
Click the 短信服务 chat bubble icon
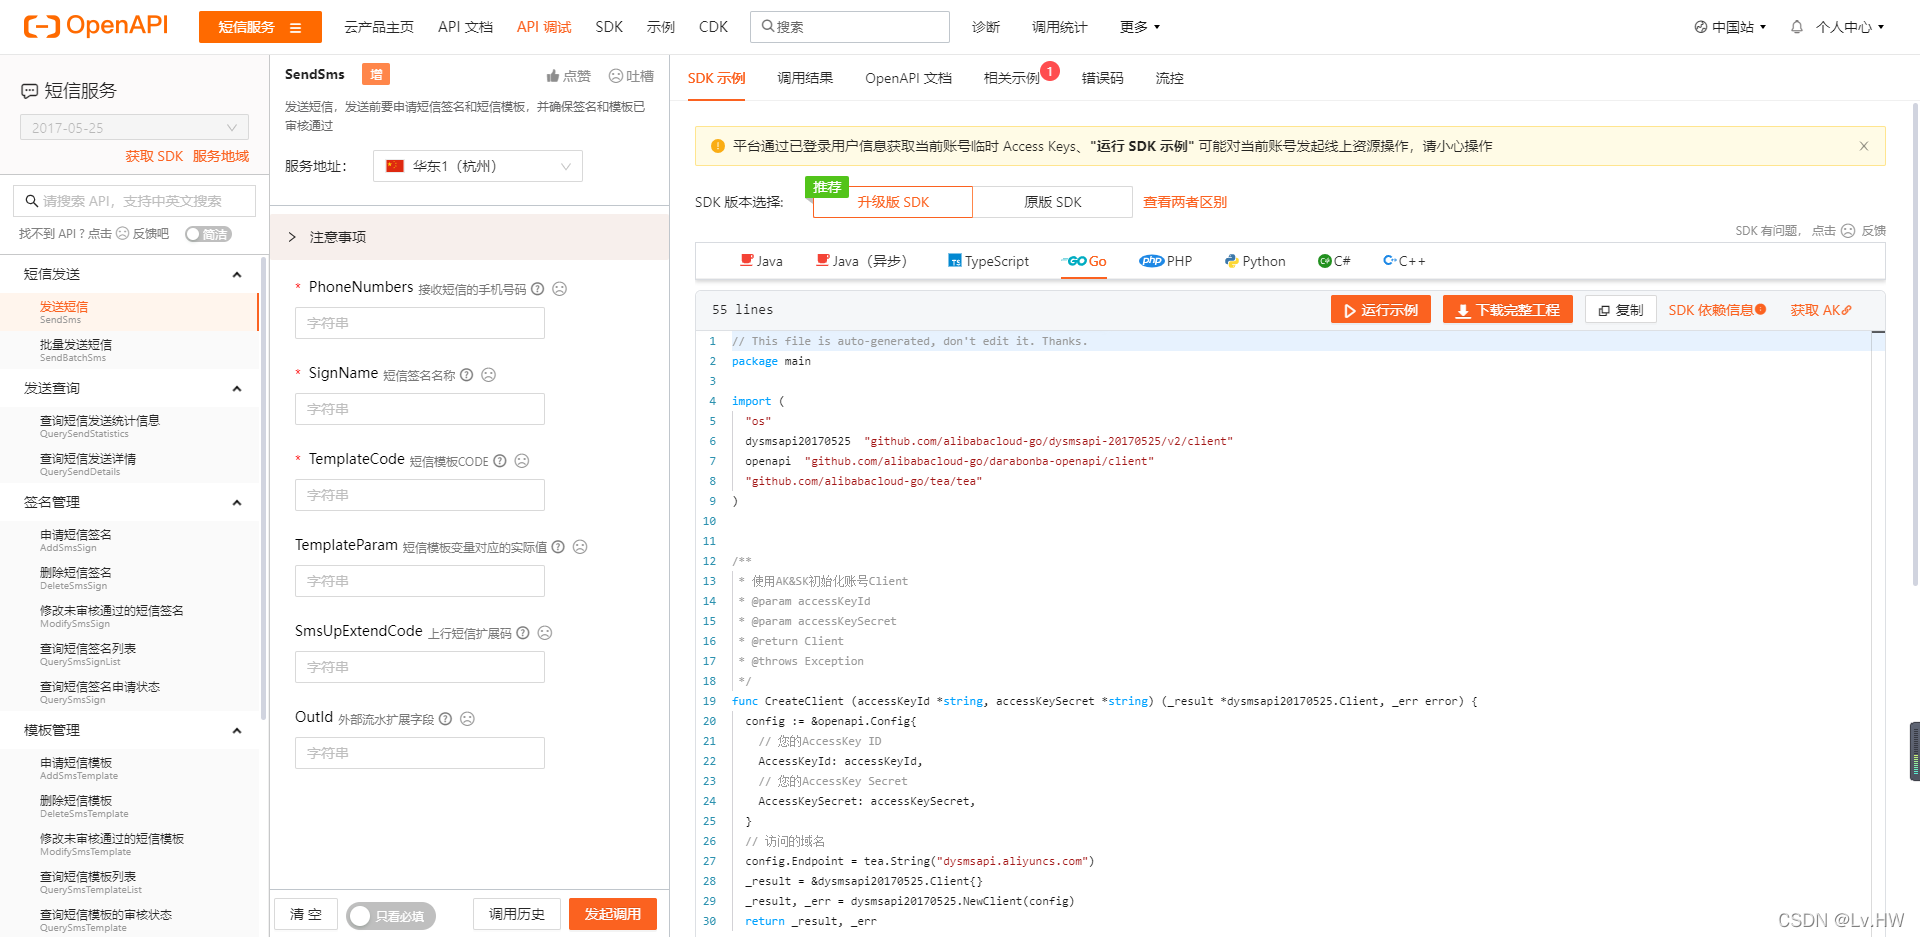tap(30, 91)
